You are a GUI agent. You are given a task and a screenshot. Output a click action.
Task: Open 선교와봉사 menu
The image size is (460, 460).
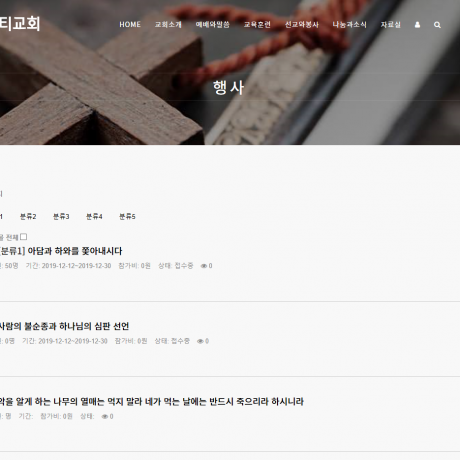click(x=302, y=25)
